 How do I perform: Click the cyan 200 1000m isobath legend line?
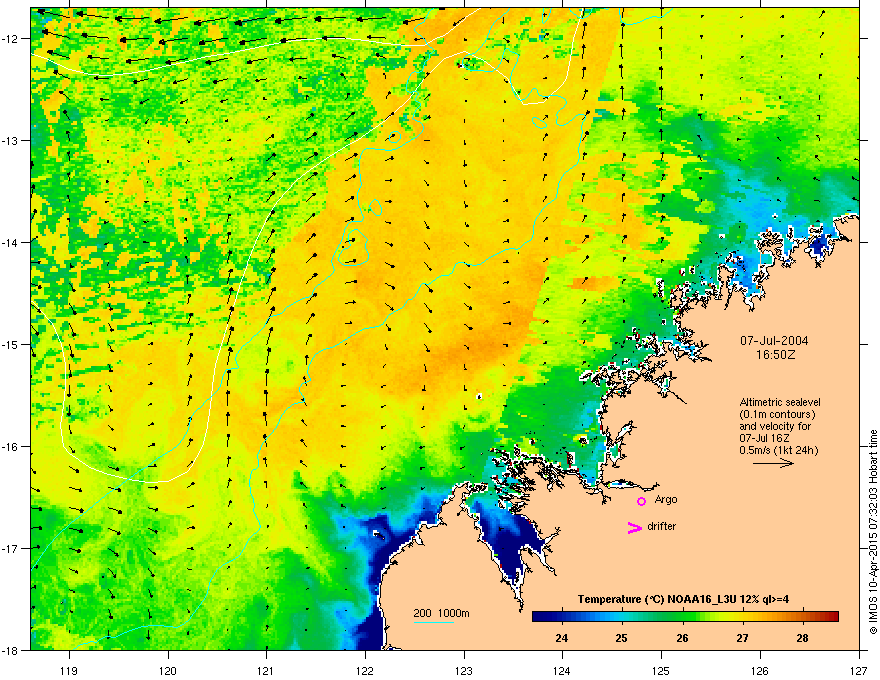(433, 623)
